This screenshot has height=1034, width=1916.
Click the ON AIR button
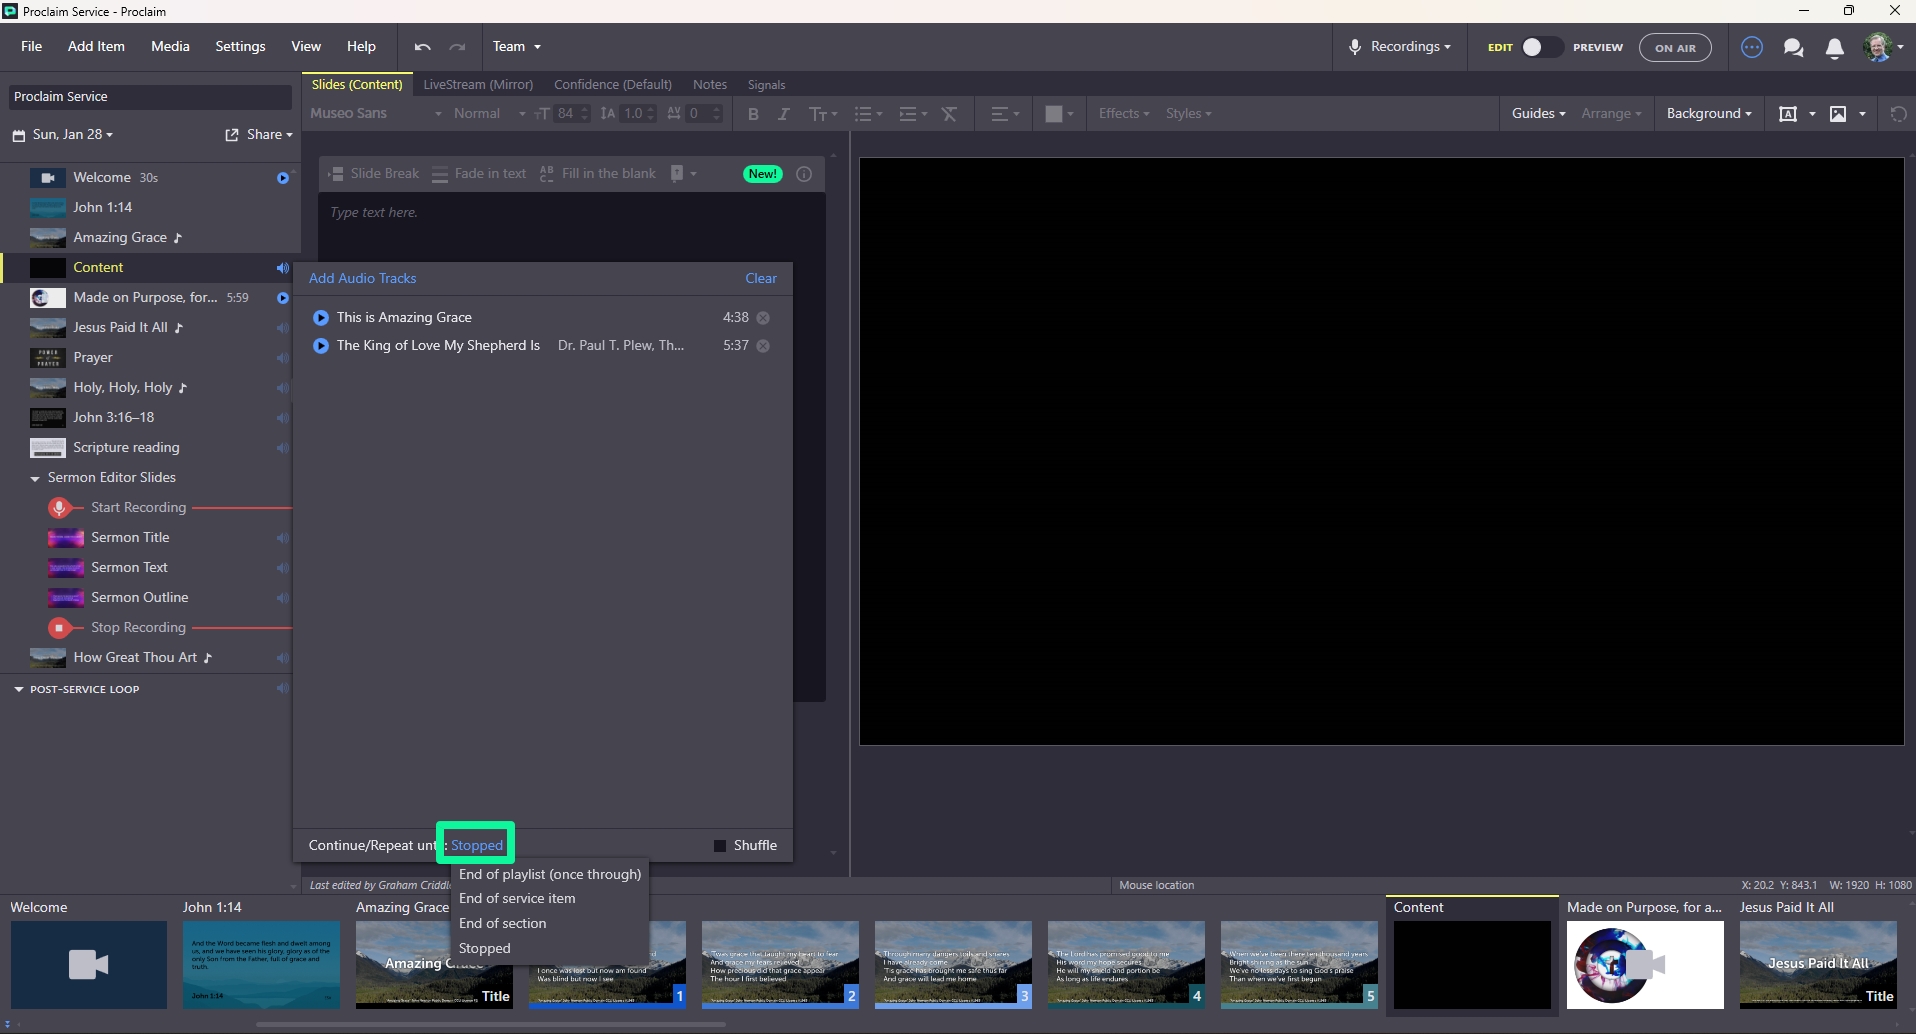(x=1675, y=47)
